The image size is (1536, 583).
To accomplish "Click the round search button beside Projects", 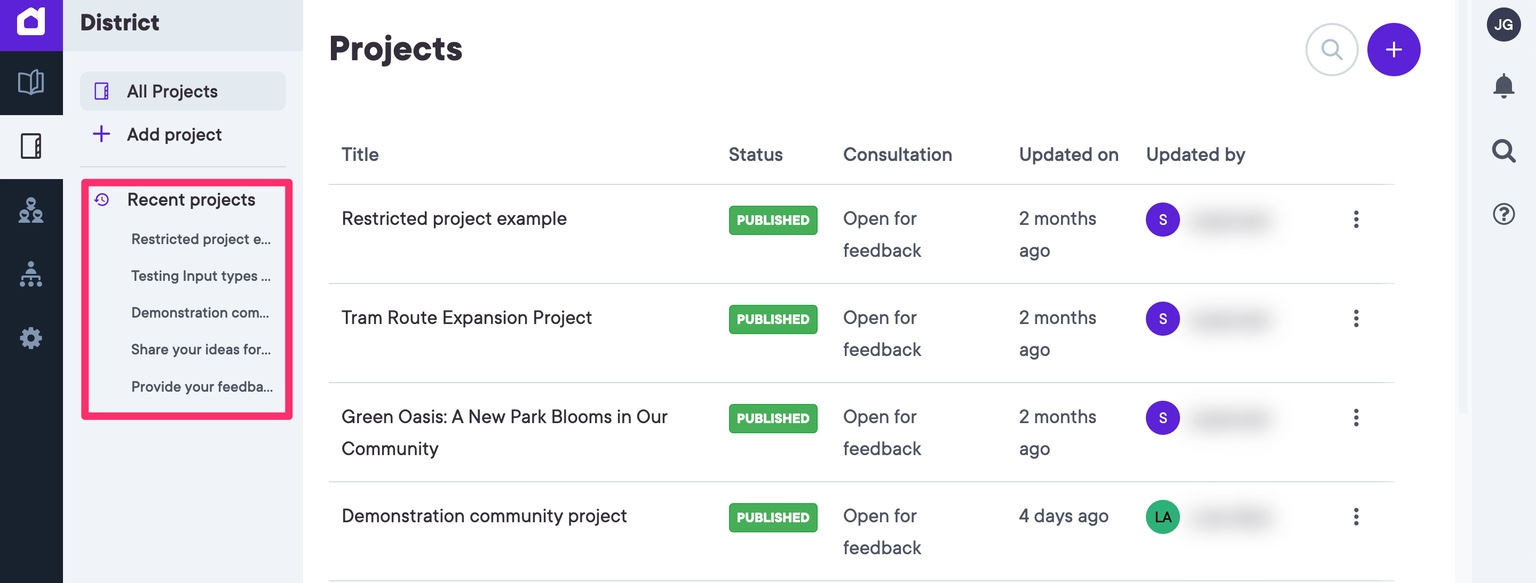I will coord(1331,50).
